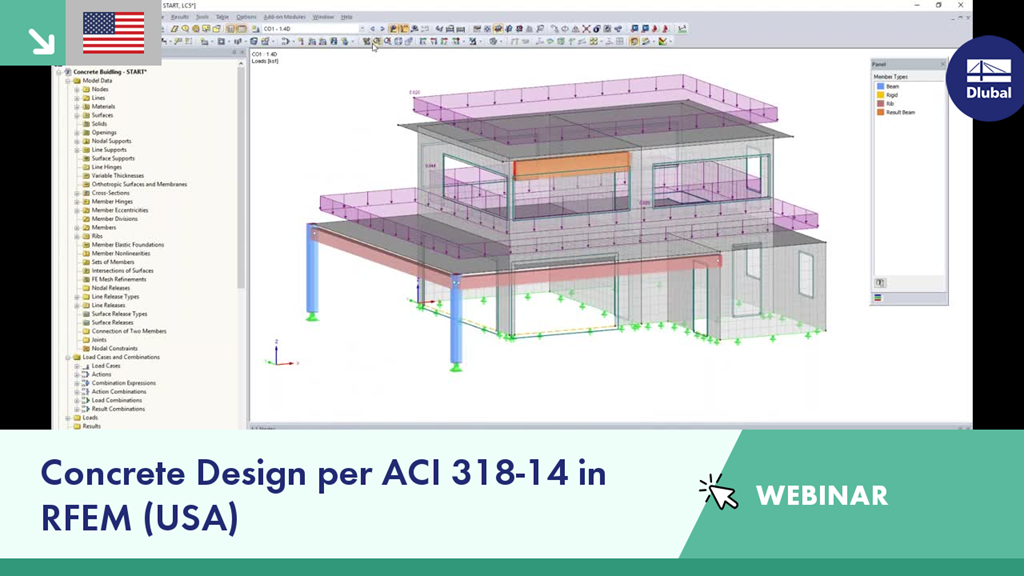
Task: Click the WEBINAR label in banner
Action: [x=822, y=496]
